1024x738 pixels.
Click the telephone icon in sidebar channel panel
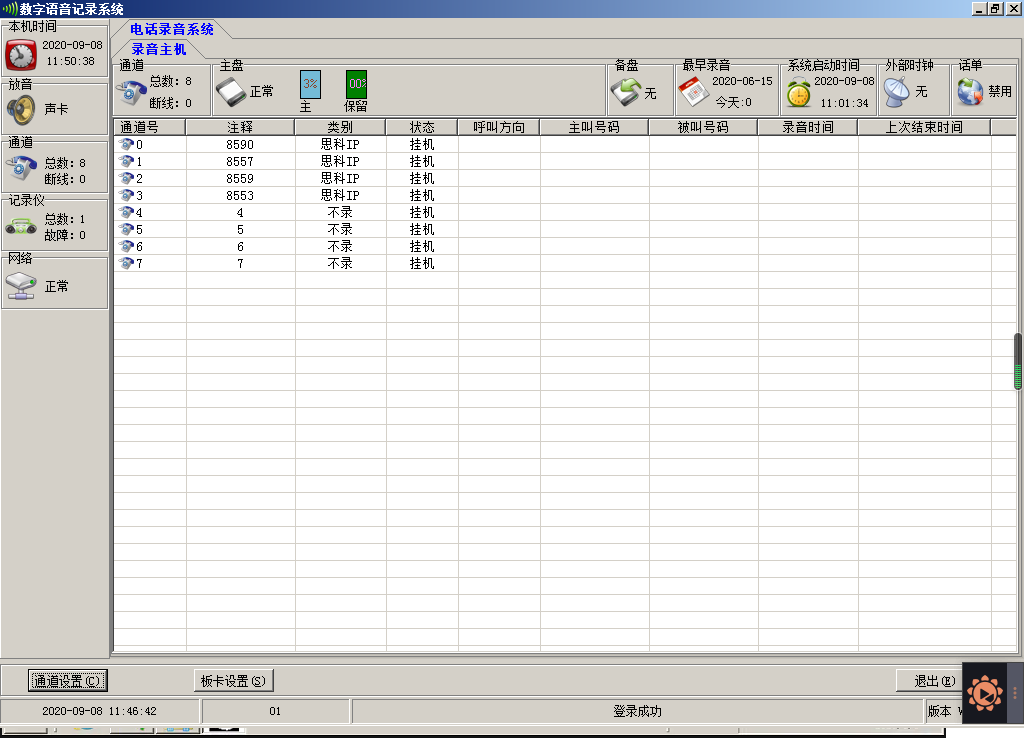point(21,169)
